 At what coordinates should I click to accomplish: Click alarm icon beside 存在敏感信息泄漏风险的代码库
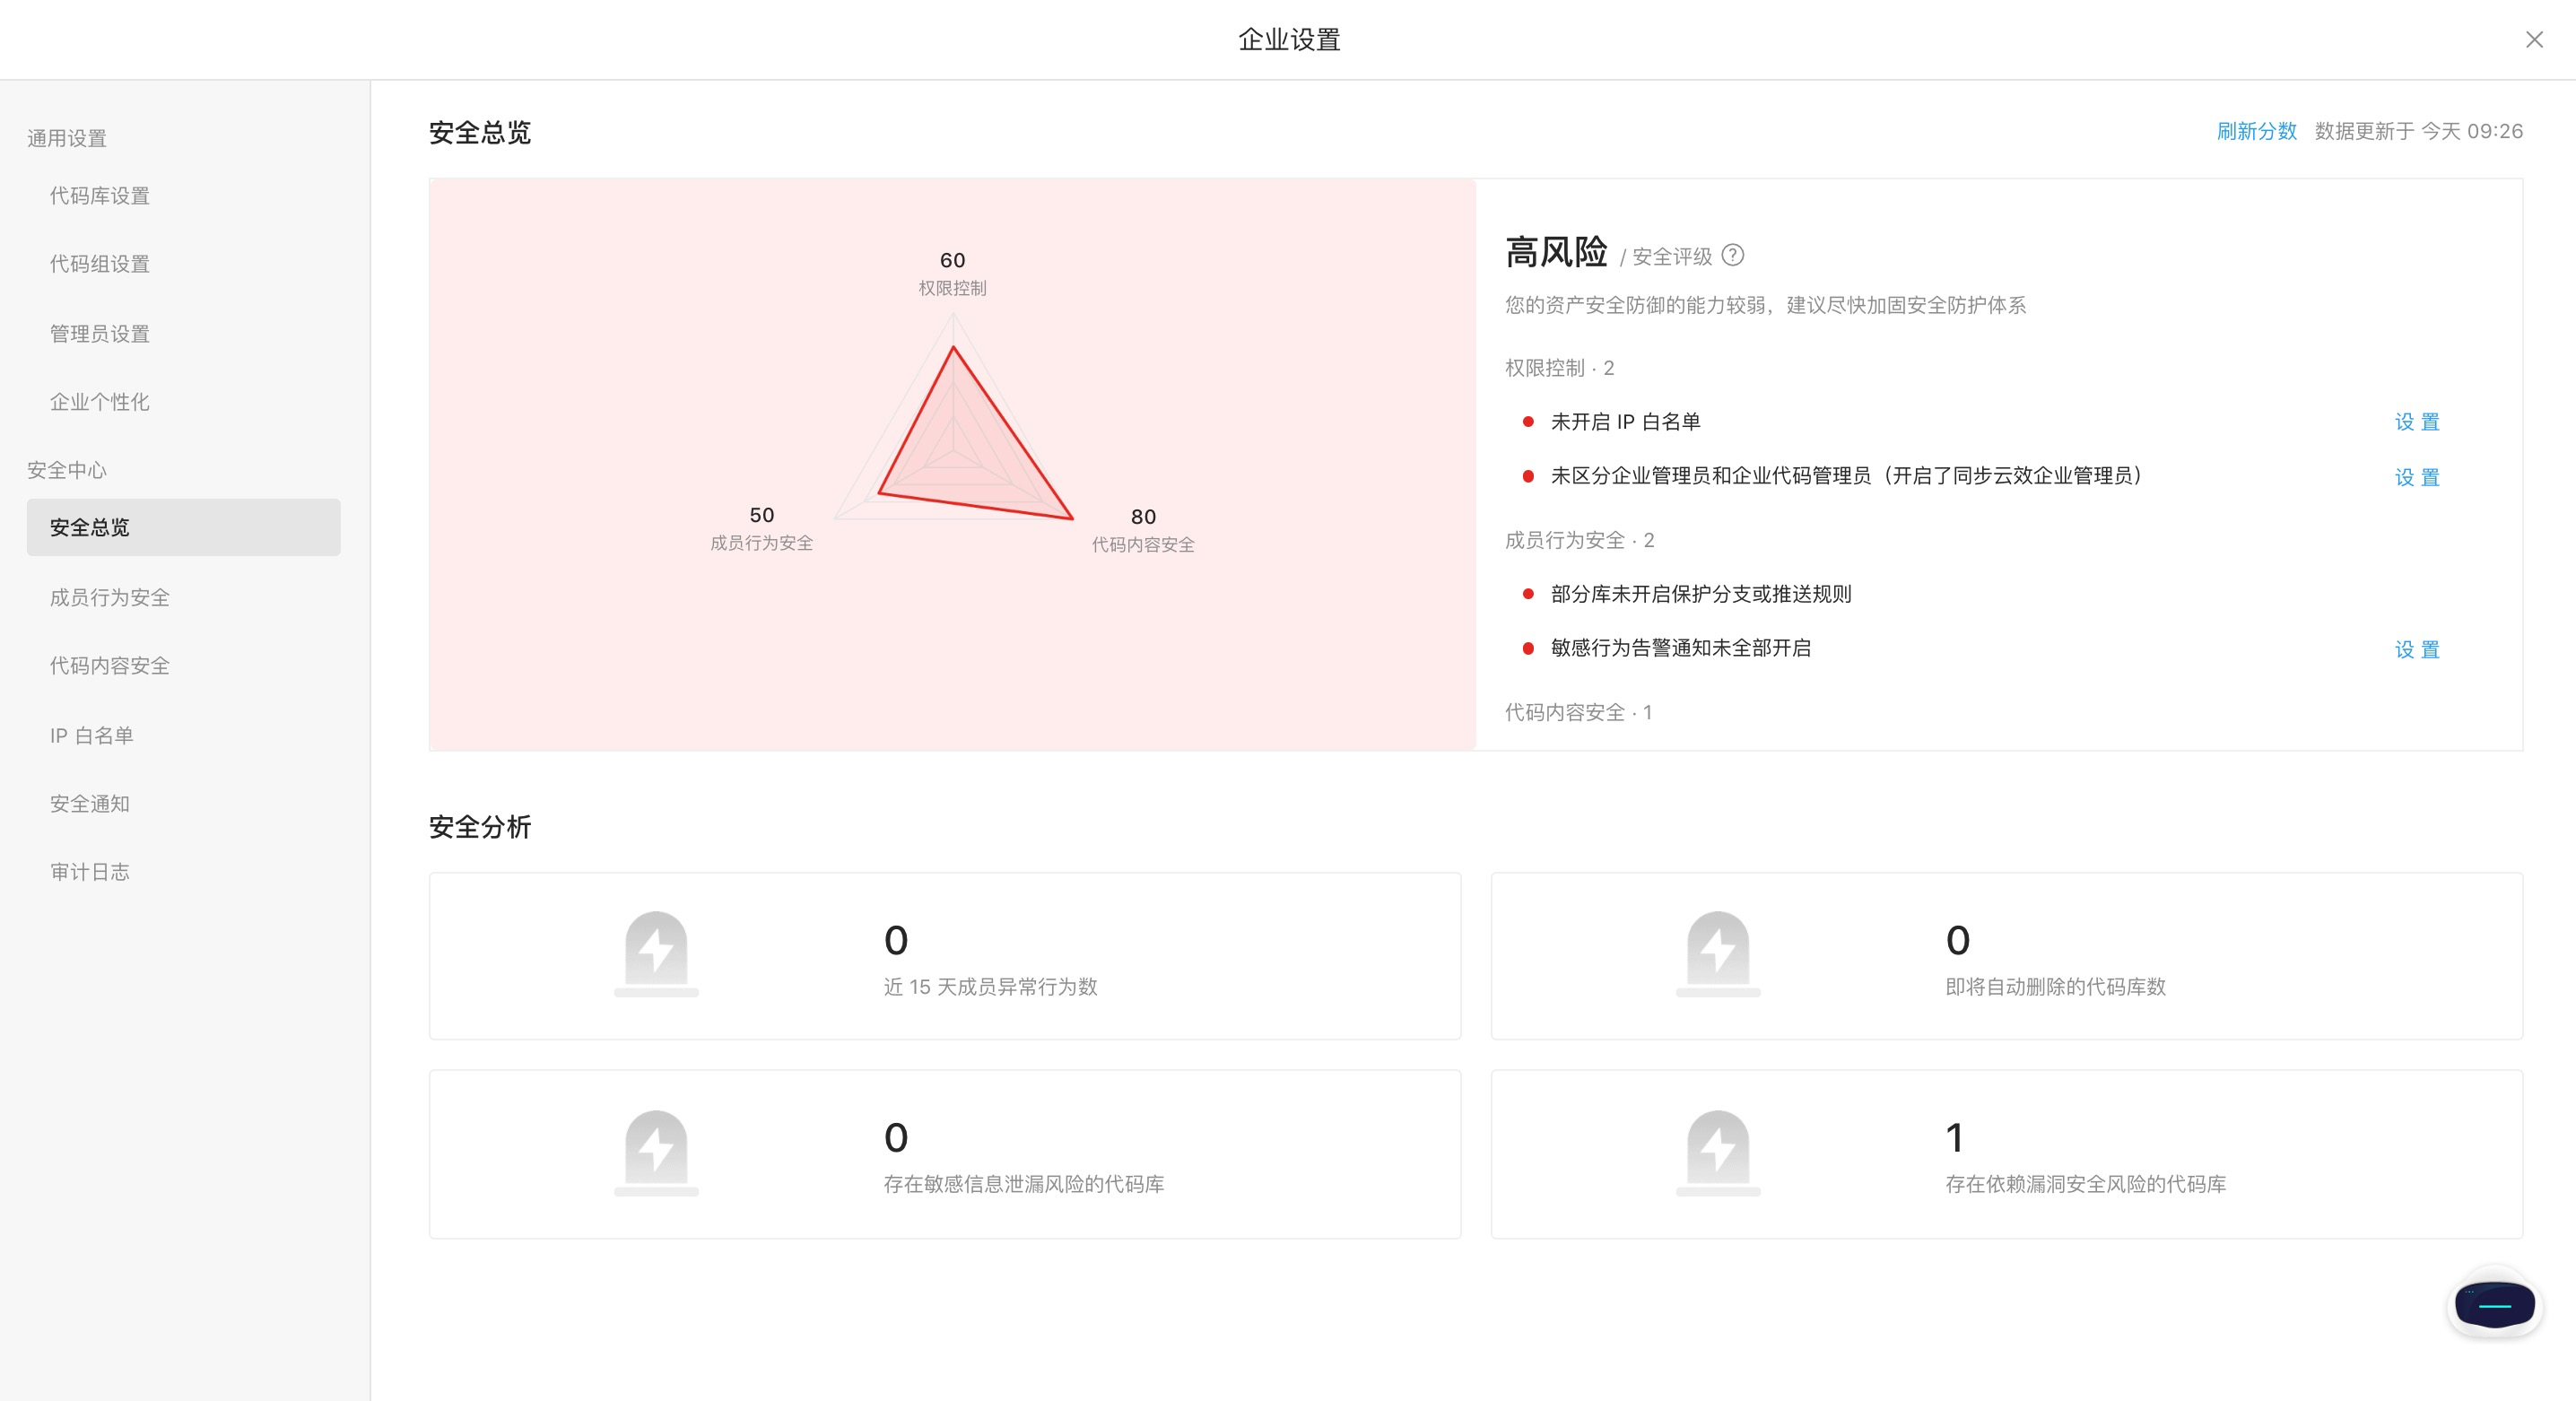[x=656, y=1153]
